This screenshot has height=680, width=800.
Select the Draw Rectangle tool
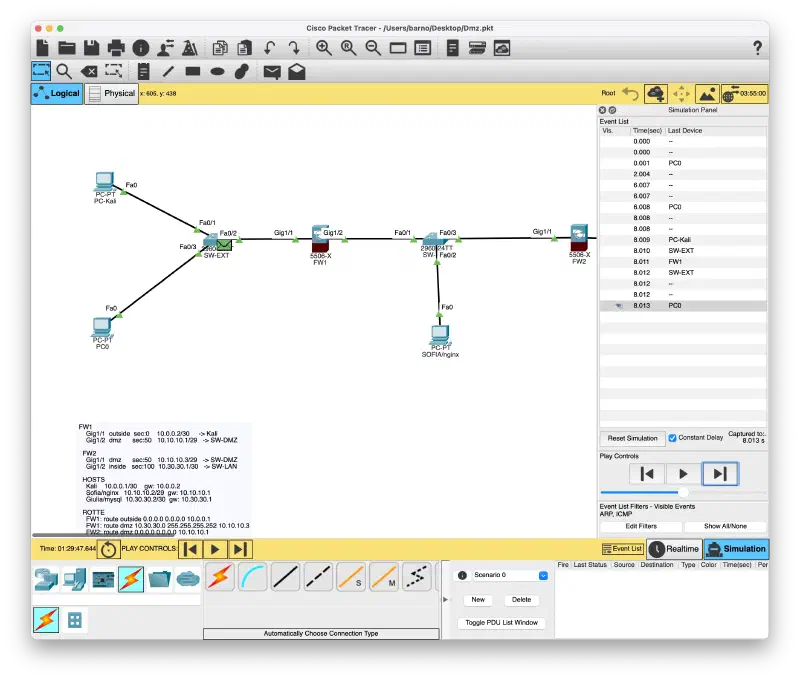pyautogui.click(x=193, y=71)
